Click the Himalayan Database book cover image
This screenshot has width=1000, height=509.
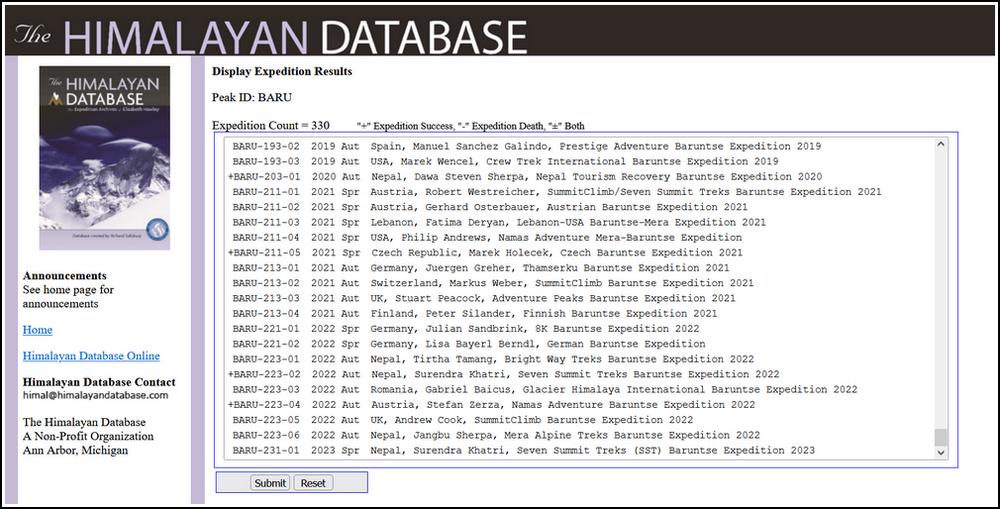[105, 158]
